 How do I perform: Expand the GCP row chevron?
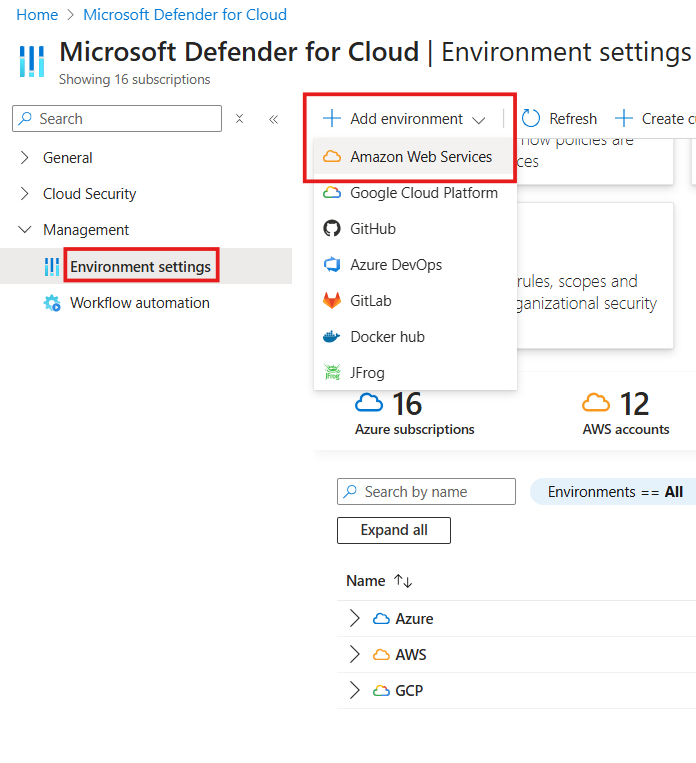coord(355,690)
